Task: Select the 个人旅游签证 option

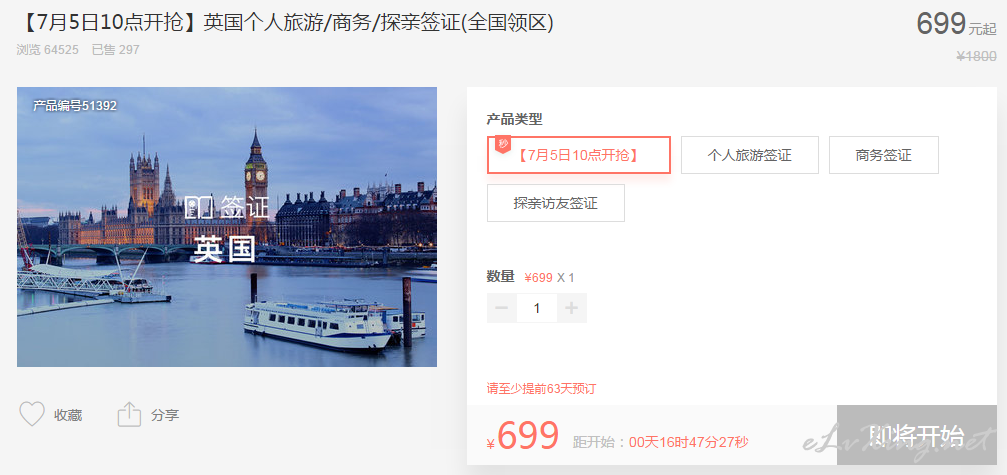Action: pyautogui.click(x=749, y=155)
